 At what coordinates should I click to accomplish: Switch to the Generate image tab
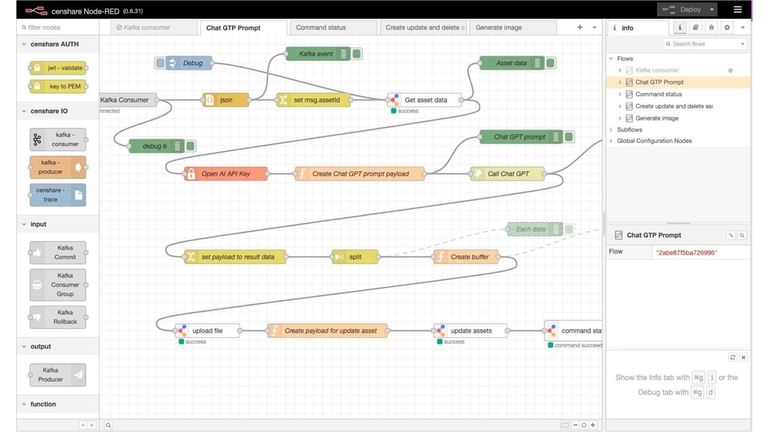click(513, 27)
